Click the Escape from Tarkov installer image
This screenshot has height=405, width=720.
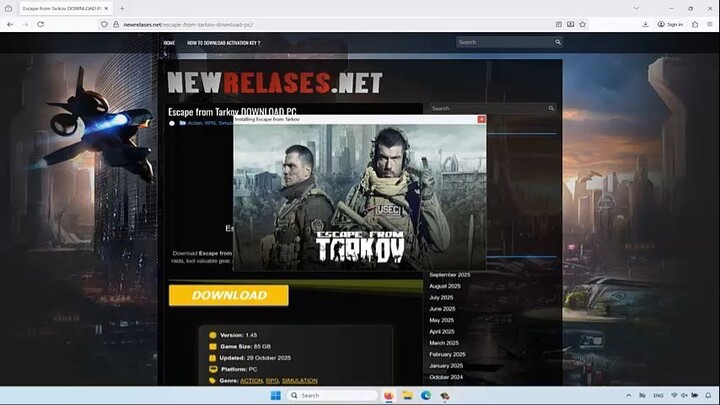[360, 197]
